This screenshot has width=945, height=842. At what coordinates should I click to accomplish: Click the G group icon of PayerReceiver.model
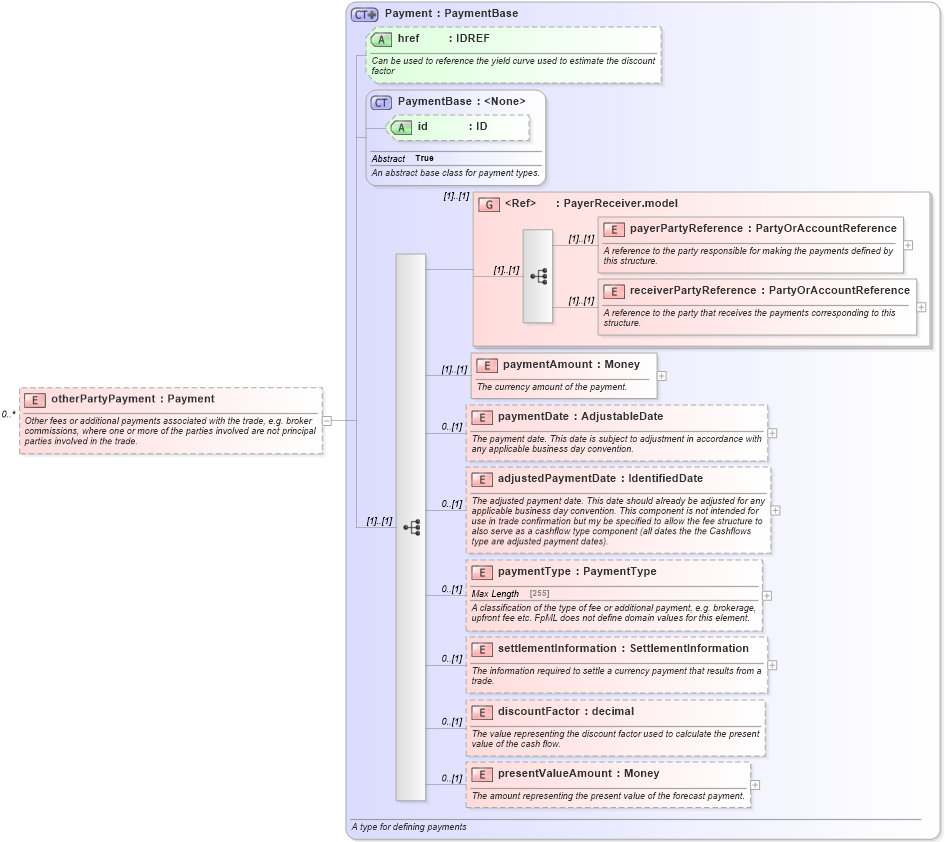(x=489, y=204)
